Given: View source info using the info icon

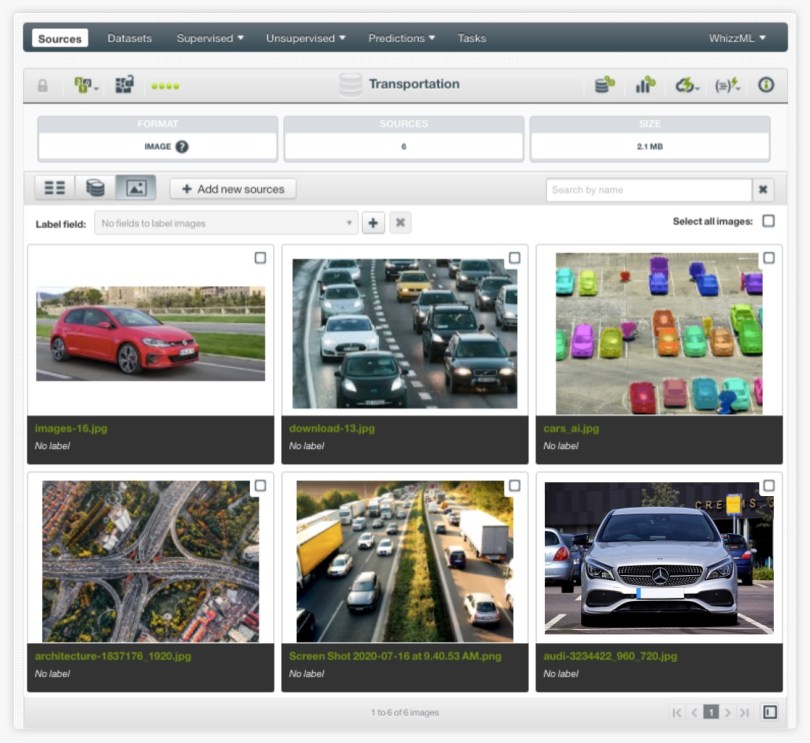Looking at the screenshot, I should [x=768, y=86].
